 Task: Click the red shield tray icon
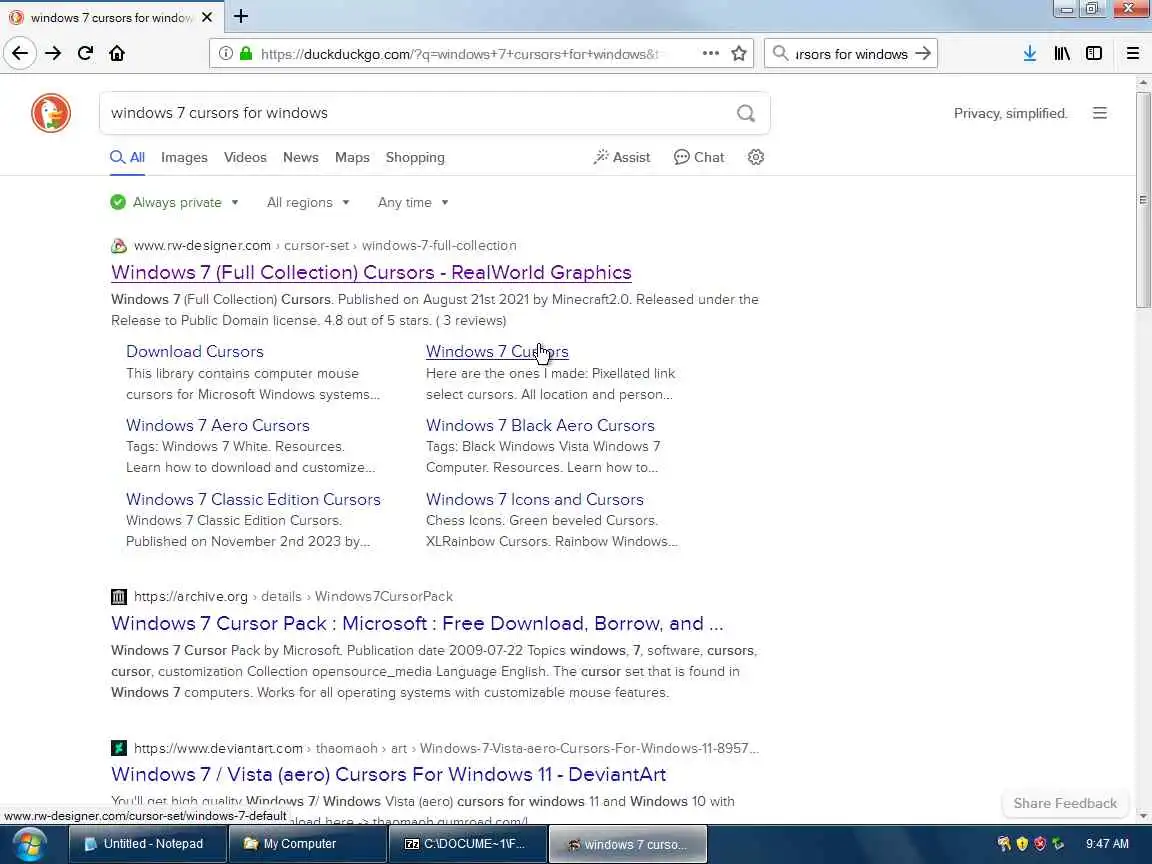pos(1040,843)
